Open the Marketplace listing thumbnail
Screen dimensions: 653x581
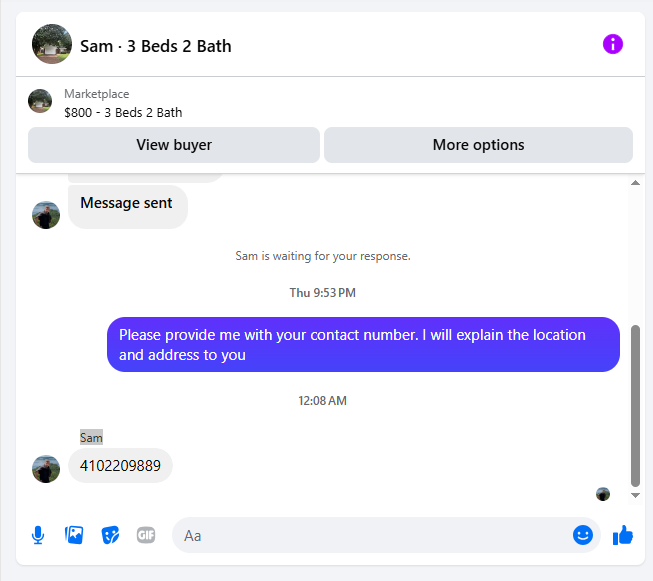coord(40,101)
